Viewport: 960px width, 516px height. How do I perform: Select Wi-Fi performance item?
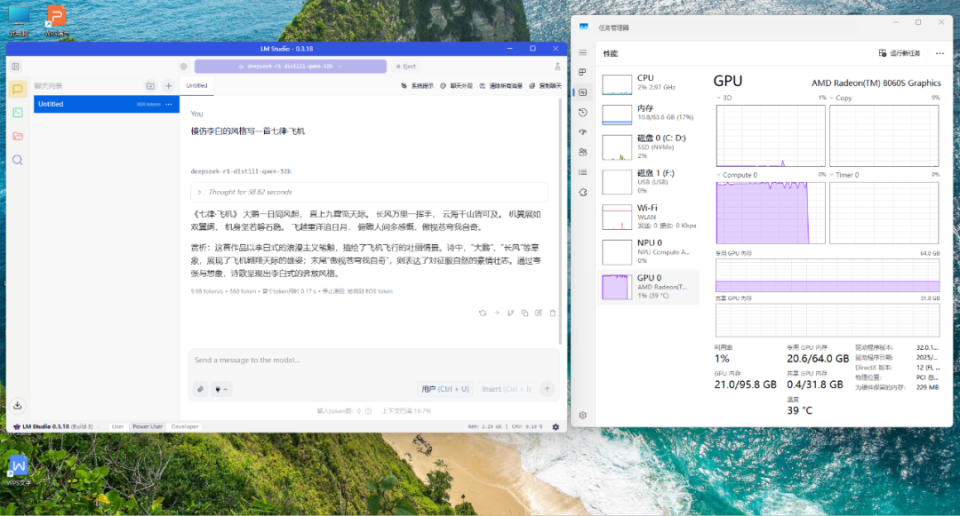point(648,217)
